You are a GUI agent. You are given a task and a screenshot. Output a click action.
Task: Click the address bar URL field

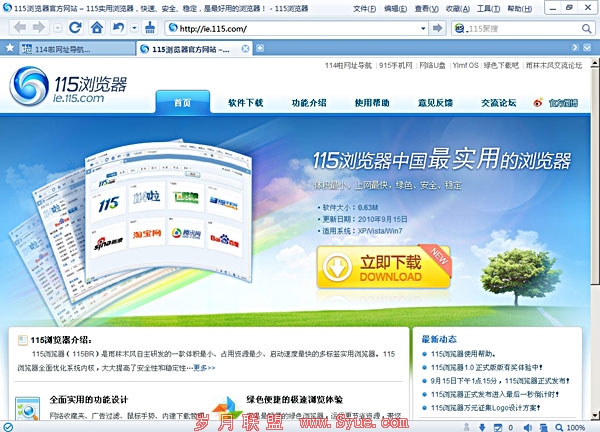295,28
